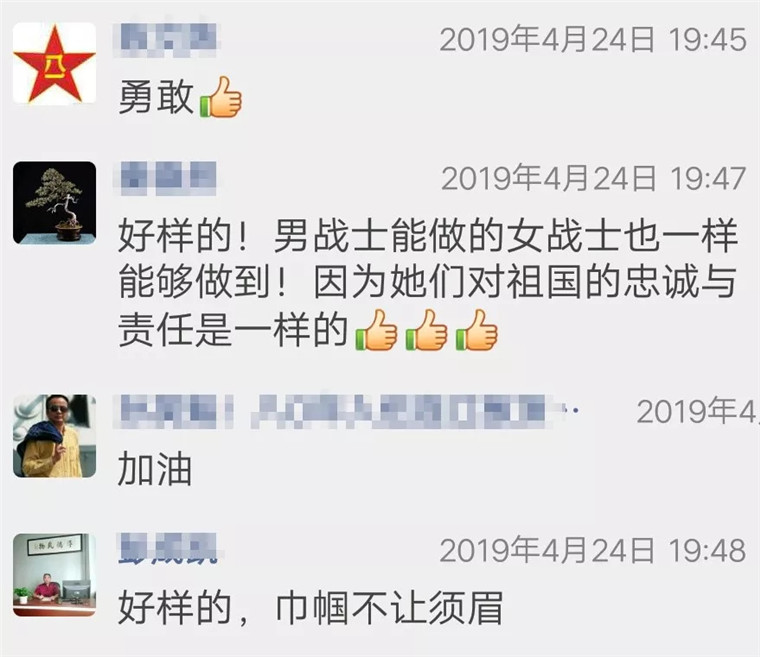Tap the bonsai tree avatar
This screenshot has width=760, height=657.
point(54,203)
